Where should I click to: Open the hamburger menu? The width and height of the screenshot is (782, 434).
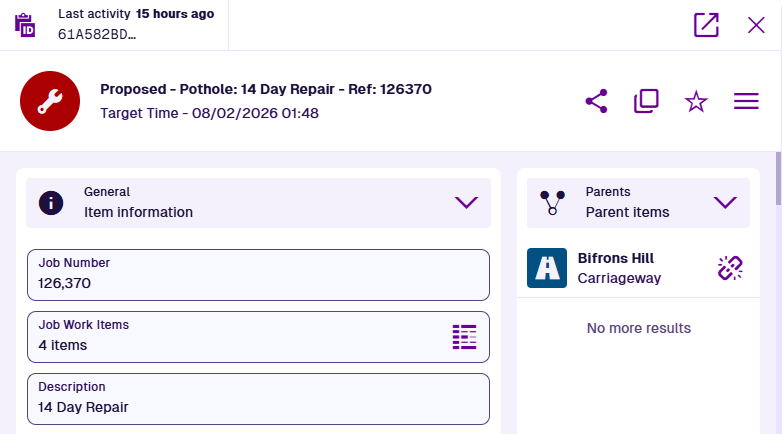[x=746, y=101]
